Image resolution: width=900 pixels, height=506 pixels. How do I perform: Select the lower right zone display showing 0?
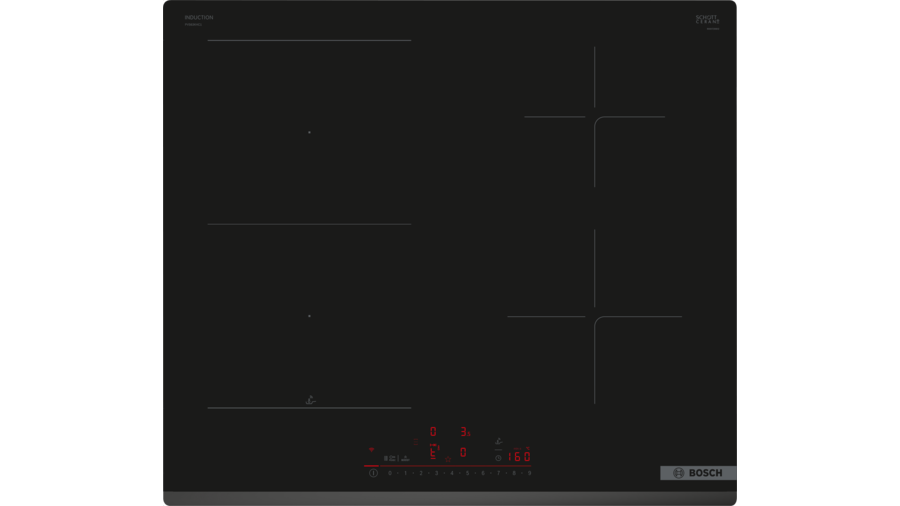pyautogui.click(x=463, y=453)
